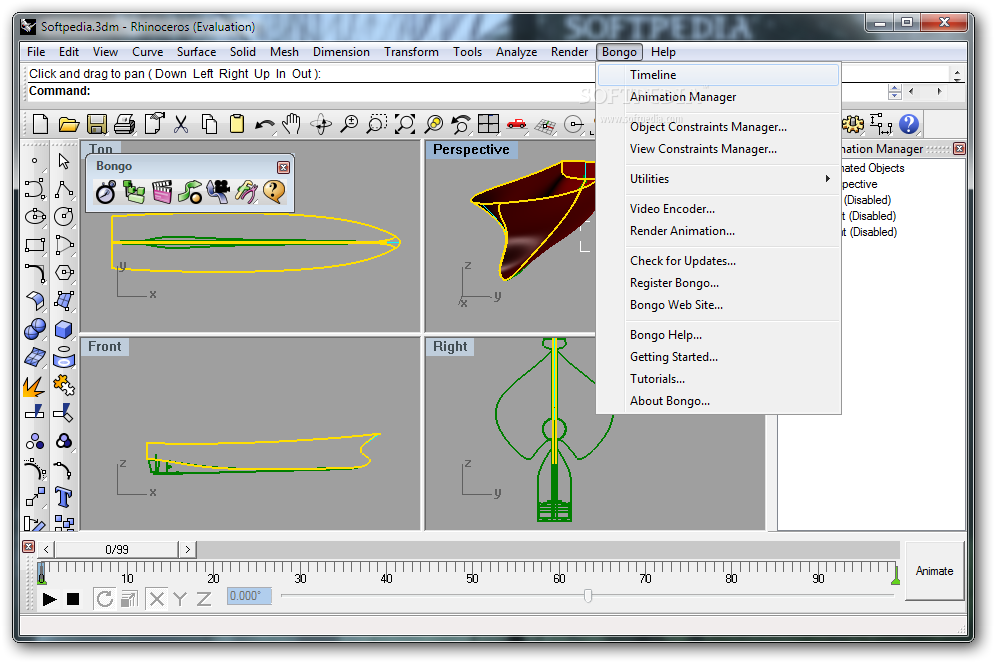Step to previous frame arrow
The height and width of the screenshot is (663, 995).
point(46,549)
